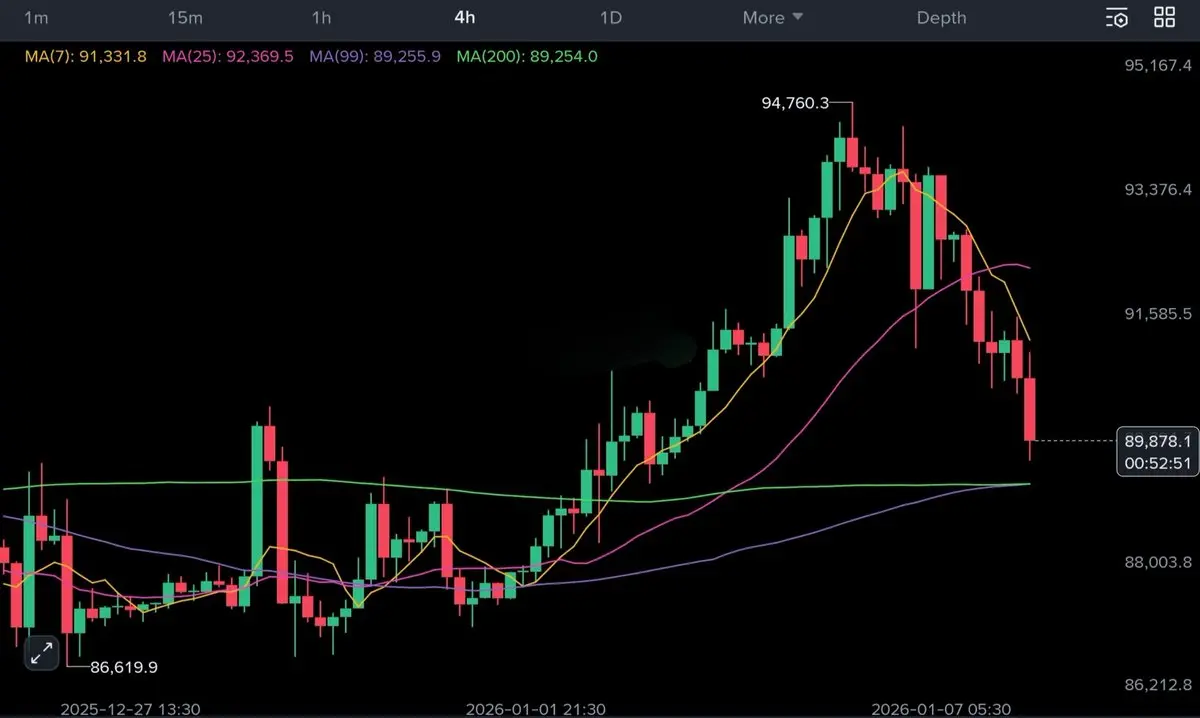Click the 94,760.3 high price marker
The height and width of the screenshot is (718, 1200).
pyautogui.click(x=796, y=102)
